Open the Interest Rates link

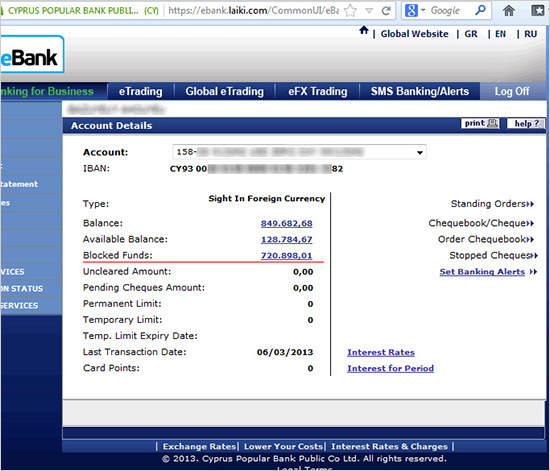381,352
